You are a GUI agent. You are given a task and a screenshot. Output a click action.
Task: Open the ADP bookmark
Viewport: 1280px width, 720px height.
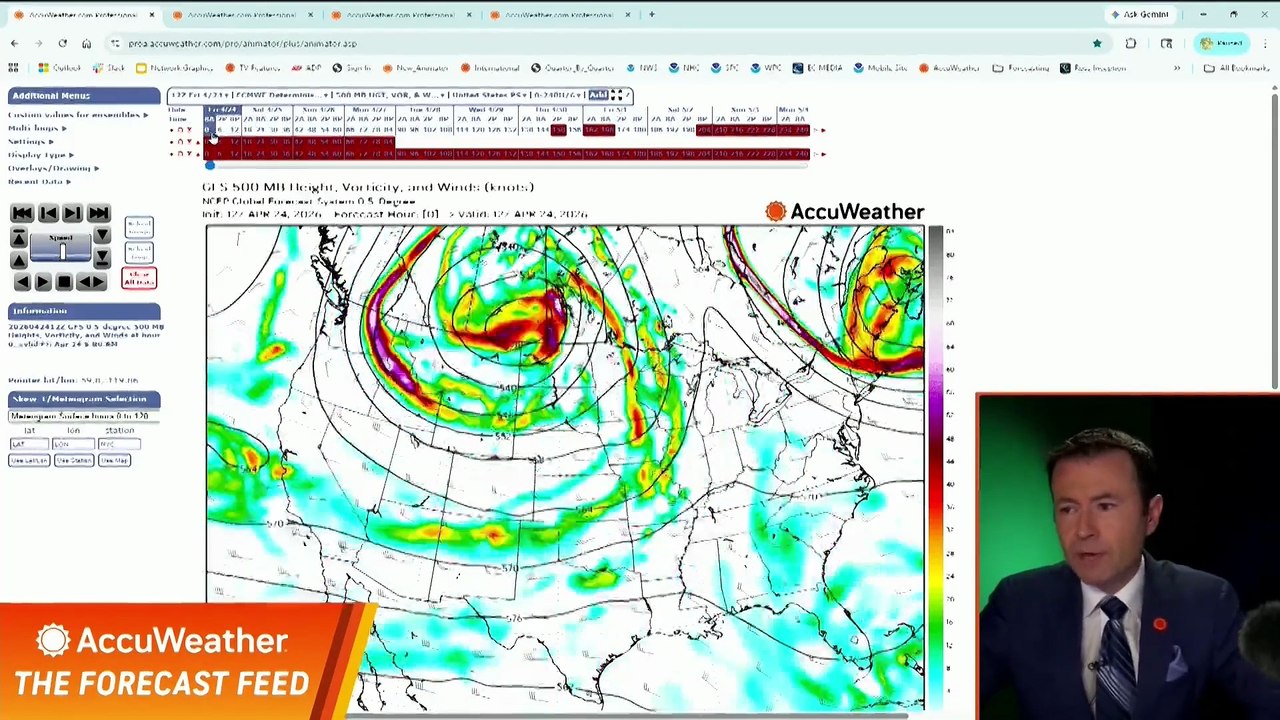pyautogui.click(x=307, y=68)
